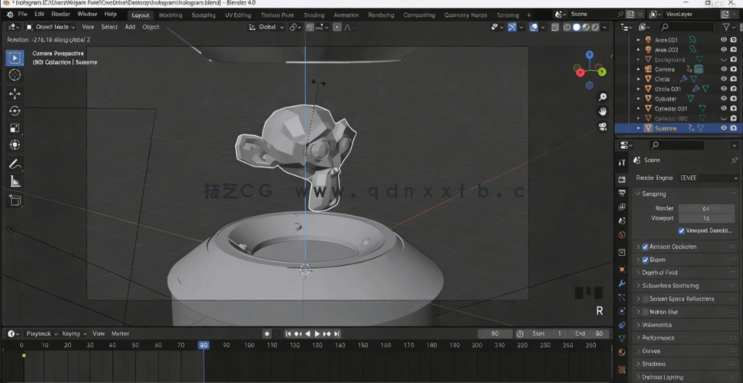
Task: Switch to rendered viewport shading
Action: point(595,27)
